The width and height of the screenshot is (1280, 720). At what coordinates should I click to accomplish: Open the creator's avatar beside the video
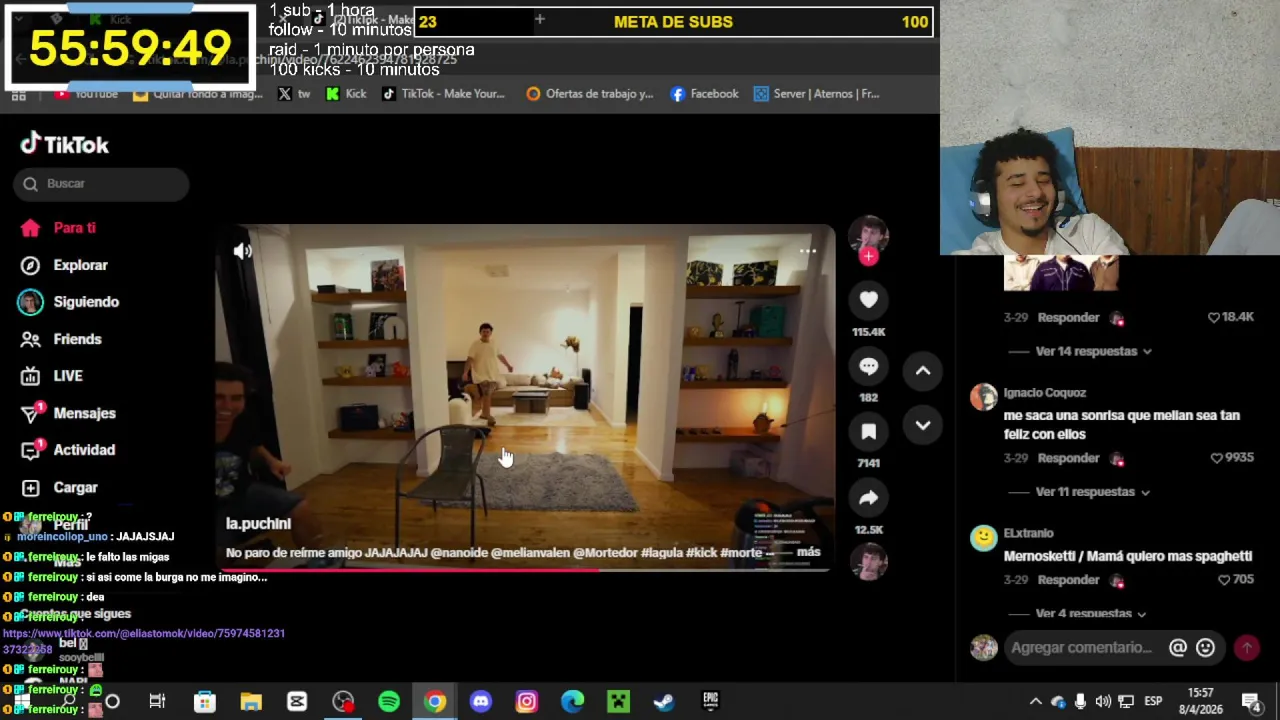click(868, 234)
